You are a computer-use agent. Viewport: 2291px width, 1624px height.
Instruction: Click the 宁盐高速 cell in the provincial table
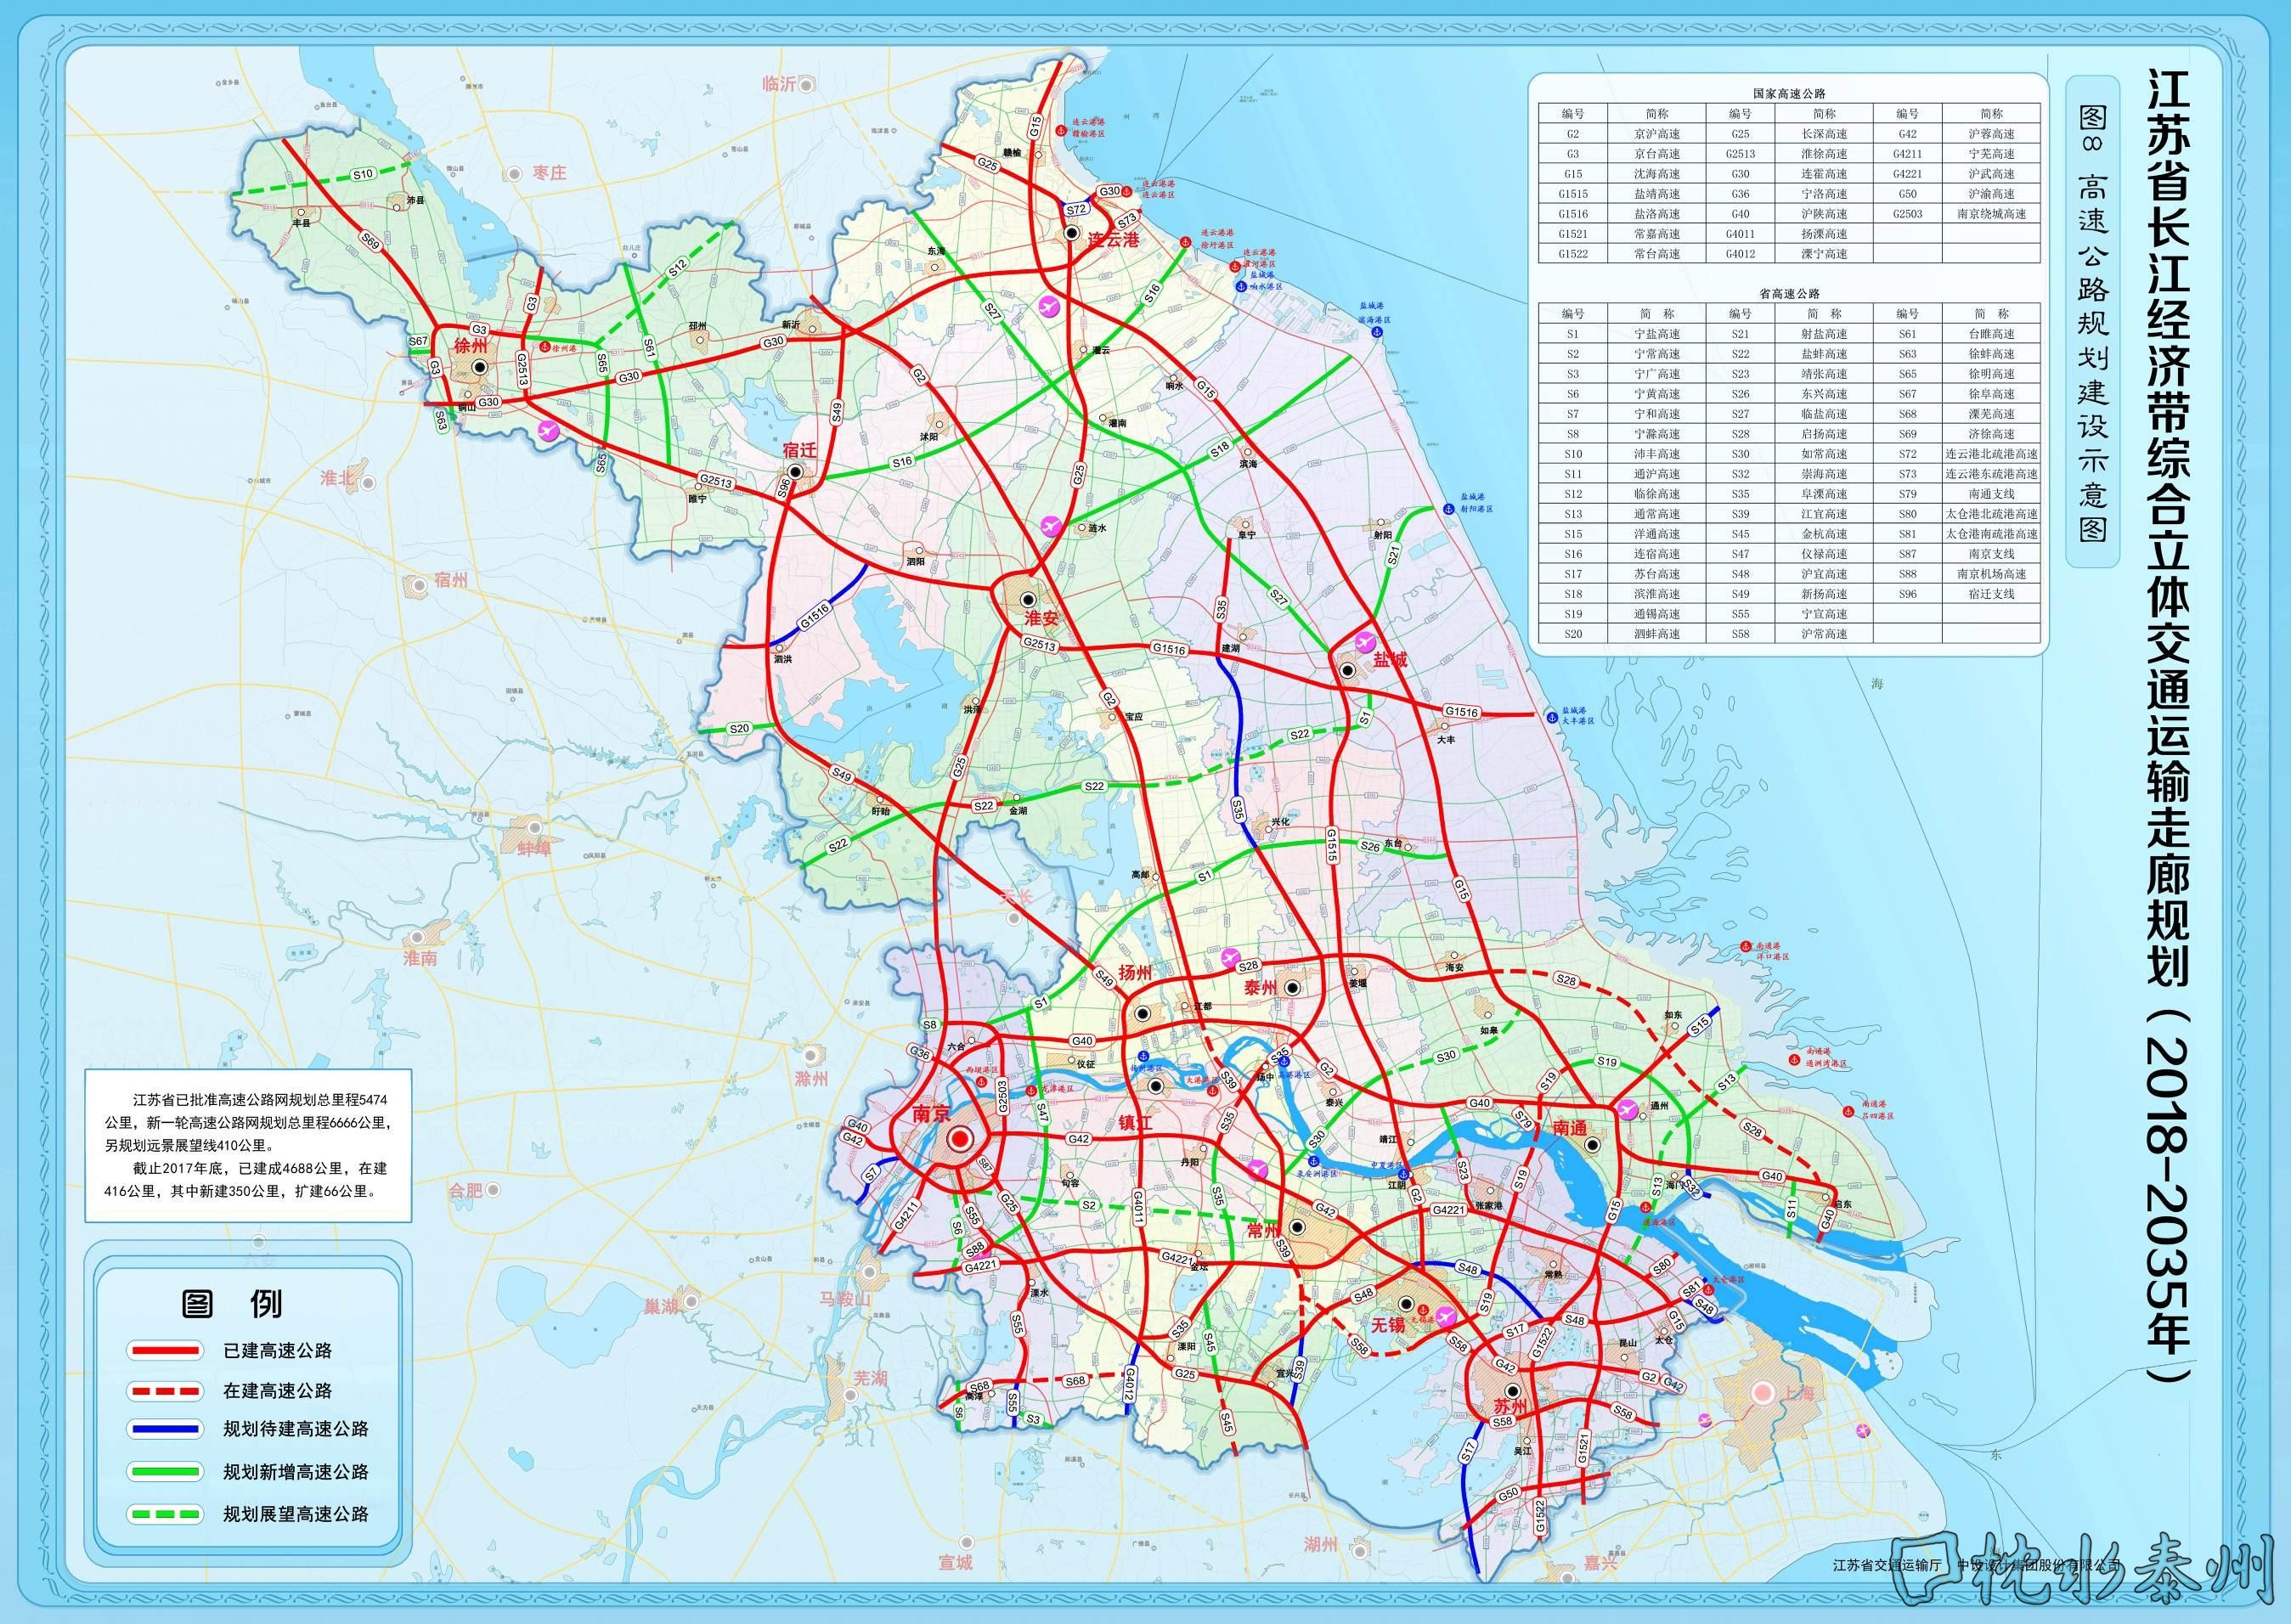1656,334
